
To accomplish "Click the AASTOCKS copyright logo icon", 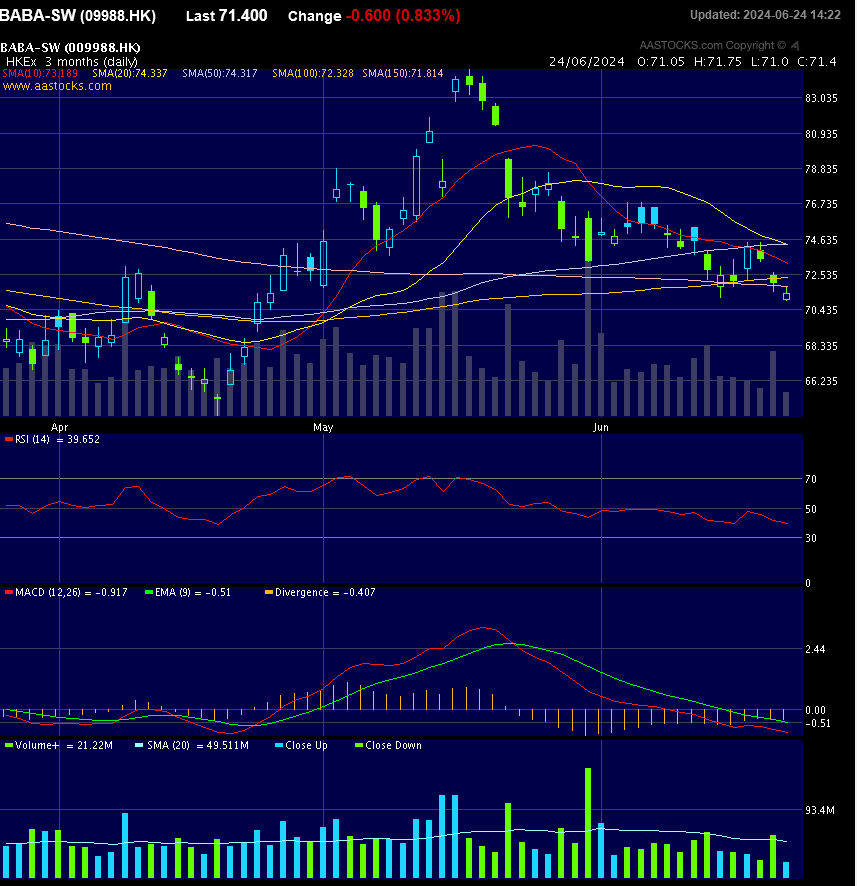I will (796, 45).
